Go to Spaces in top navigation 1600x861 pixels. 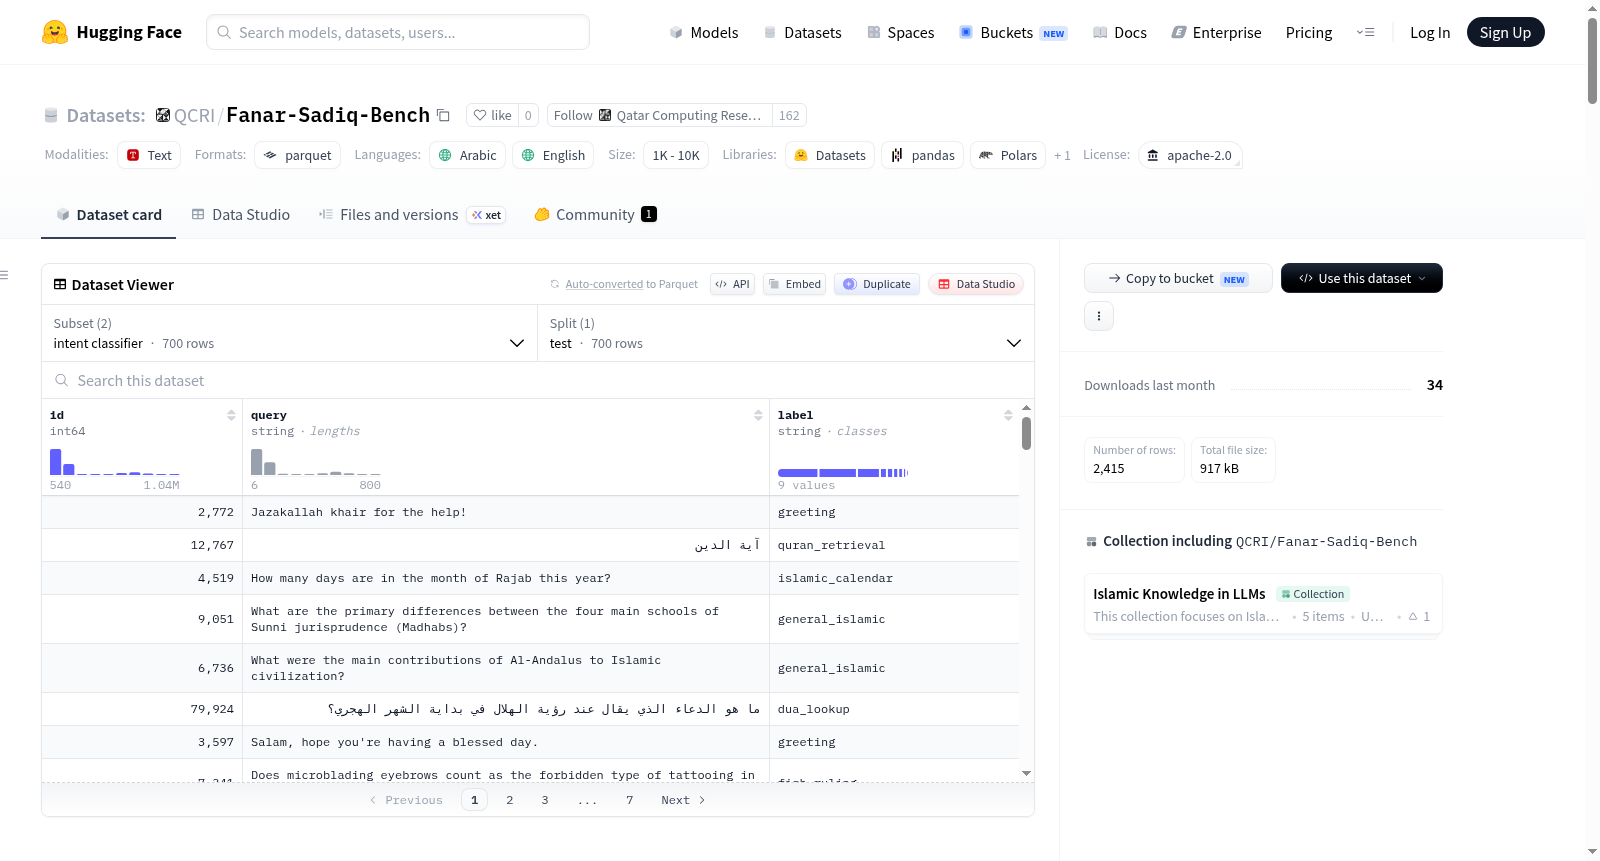pyautogui.click(x=900, y=32)
